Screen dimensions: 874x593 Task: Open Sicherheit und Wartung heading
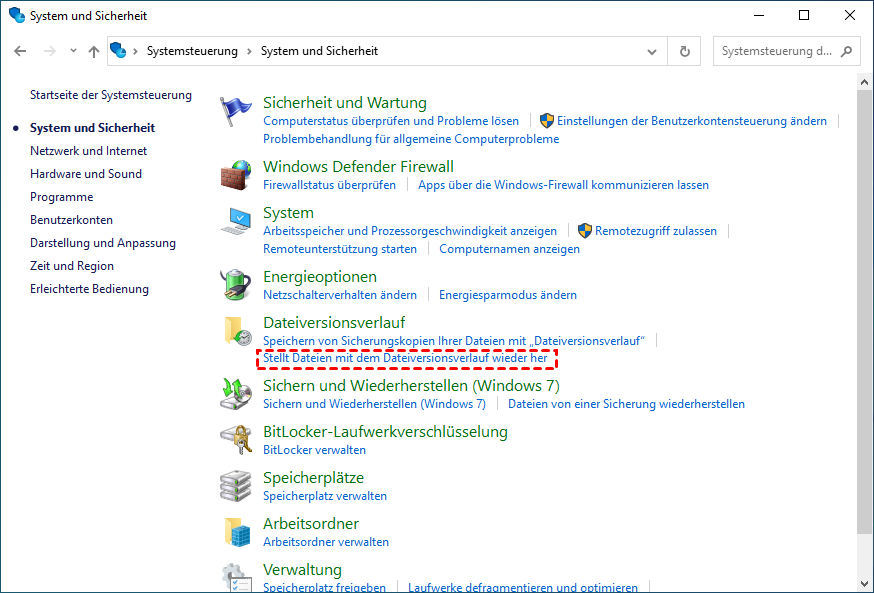point(345,103)
